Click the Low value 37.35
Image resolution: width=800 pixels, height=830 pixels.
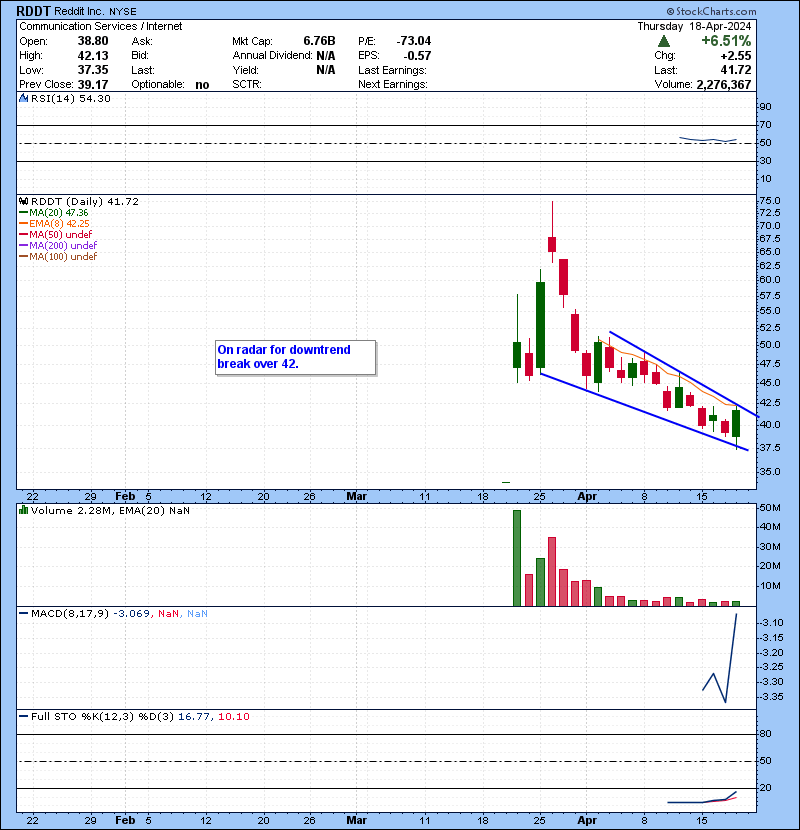pyautogui.click(x=93, y=70)
